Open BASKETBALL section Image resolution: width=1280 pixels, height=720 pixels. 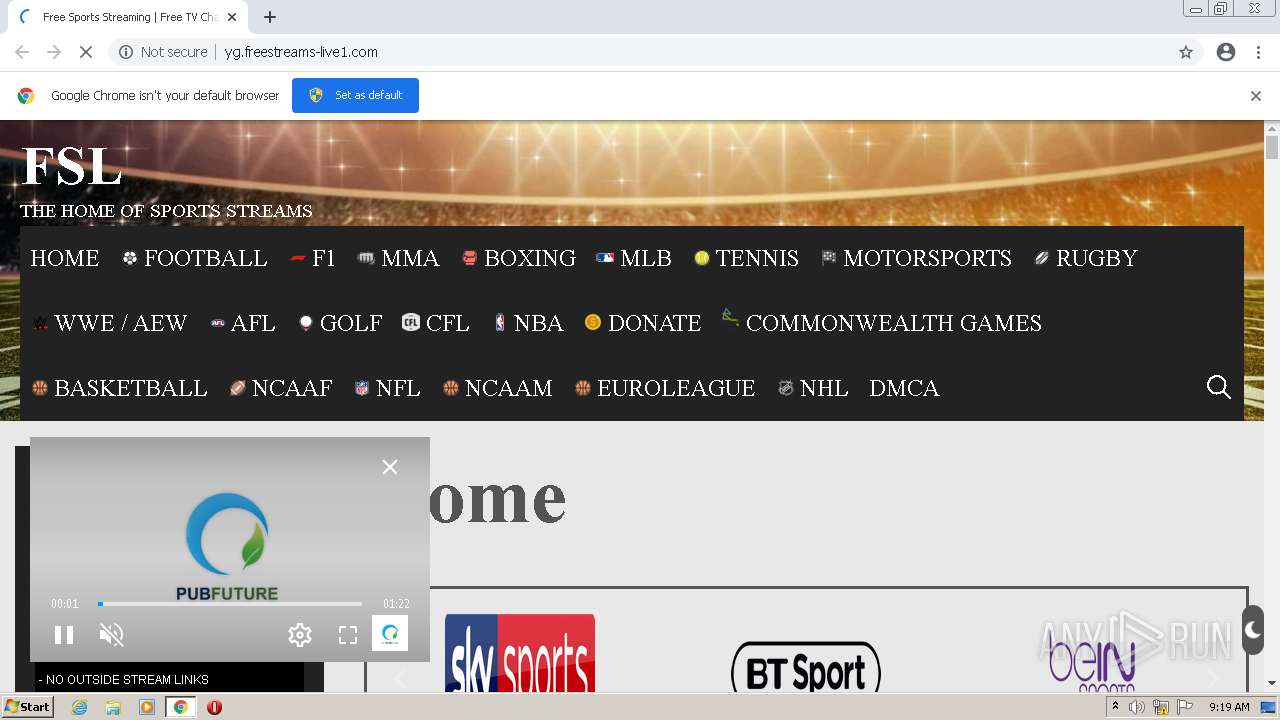coord(119,388)
